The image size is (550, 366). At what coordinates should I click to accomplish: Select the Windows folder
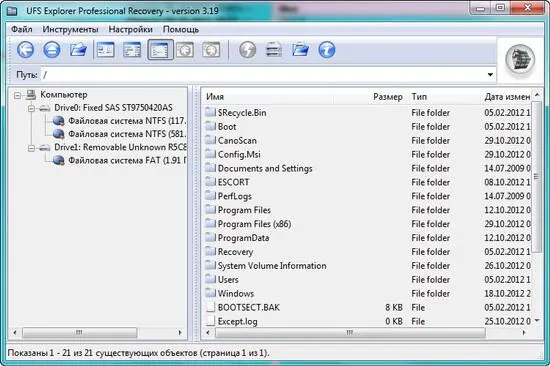pyautogui.click(x=236, y=293)
